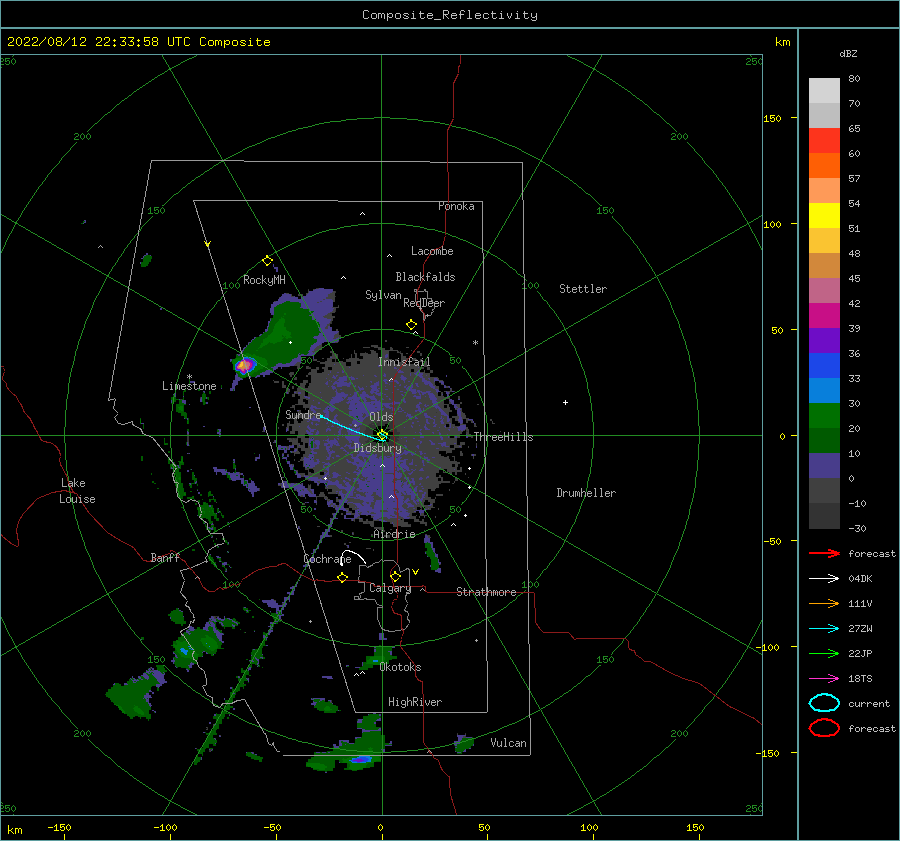This screenshot has width=900, height=841.
Task: Click the ThreeHills town label
Action: 503,437
